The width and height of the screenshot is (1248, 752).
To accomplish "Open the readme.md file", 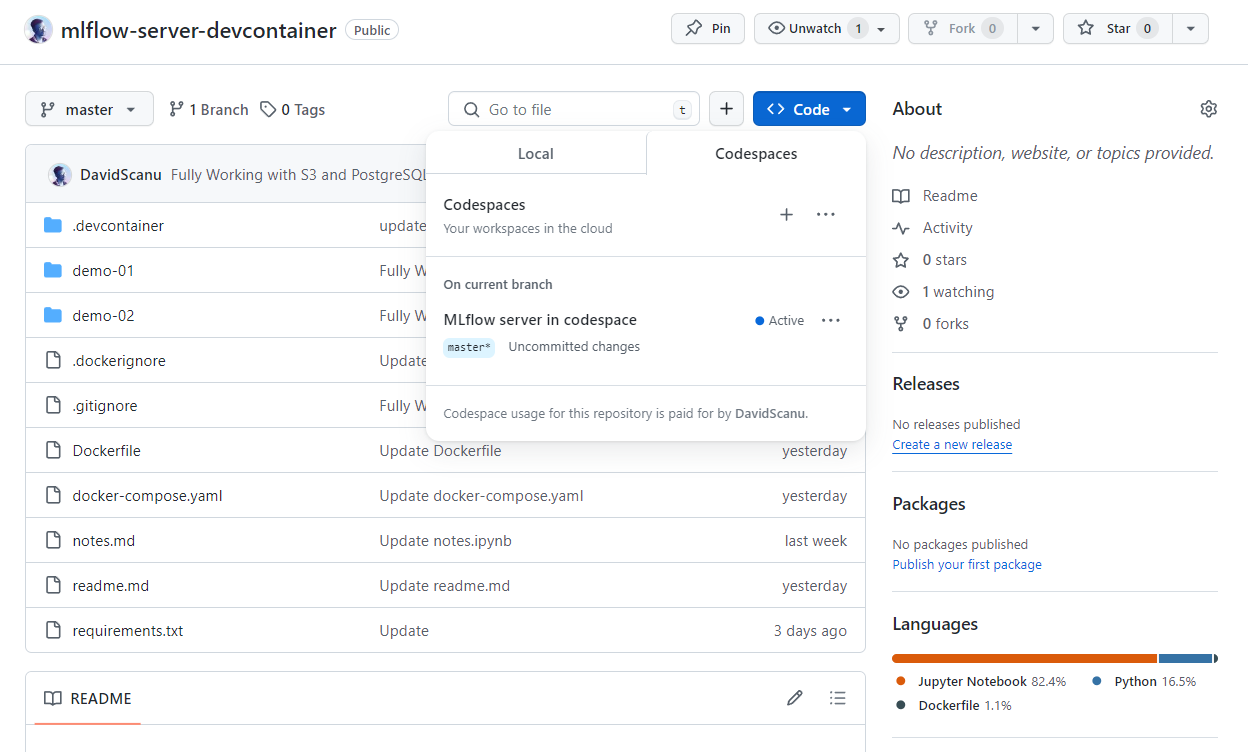I will [x=111, y=585].
